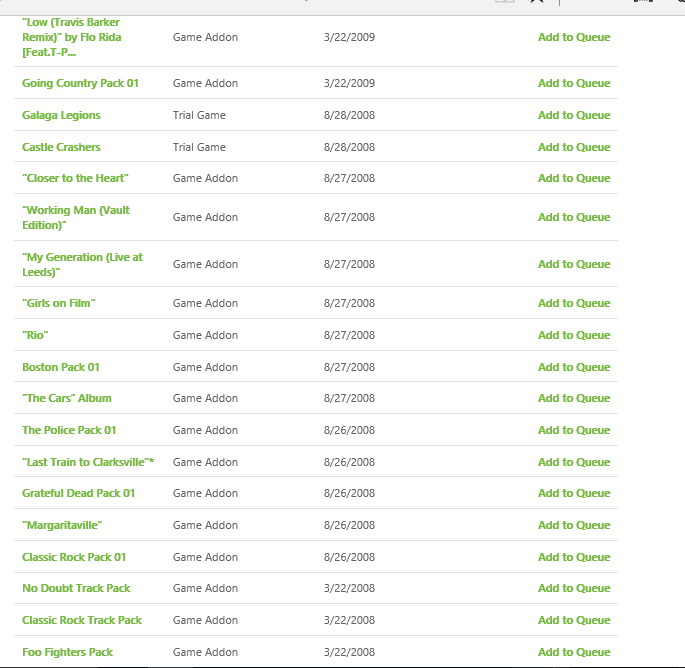This screenshot has height=668, width=685.
Task: Select Game Addon type in Boston Pack 01 row
Action: tap(205, 367)
